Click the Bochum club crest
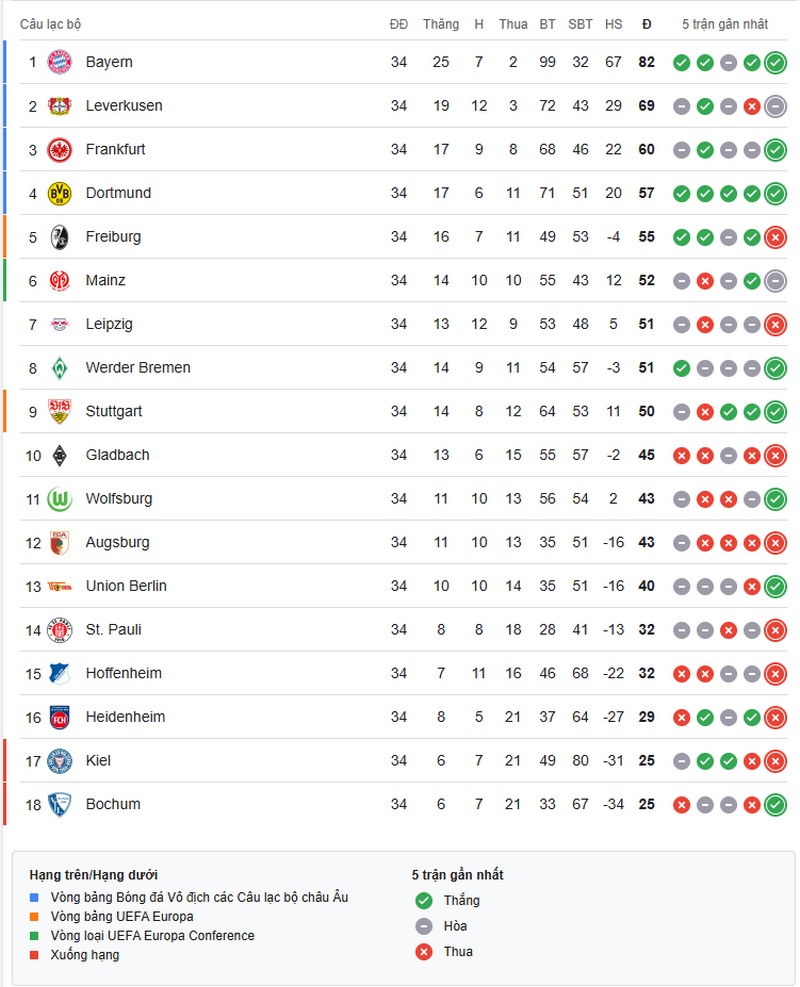 click(x=60, y=804)
